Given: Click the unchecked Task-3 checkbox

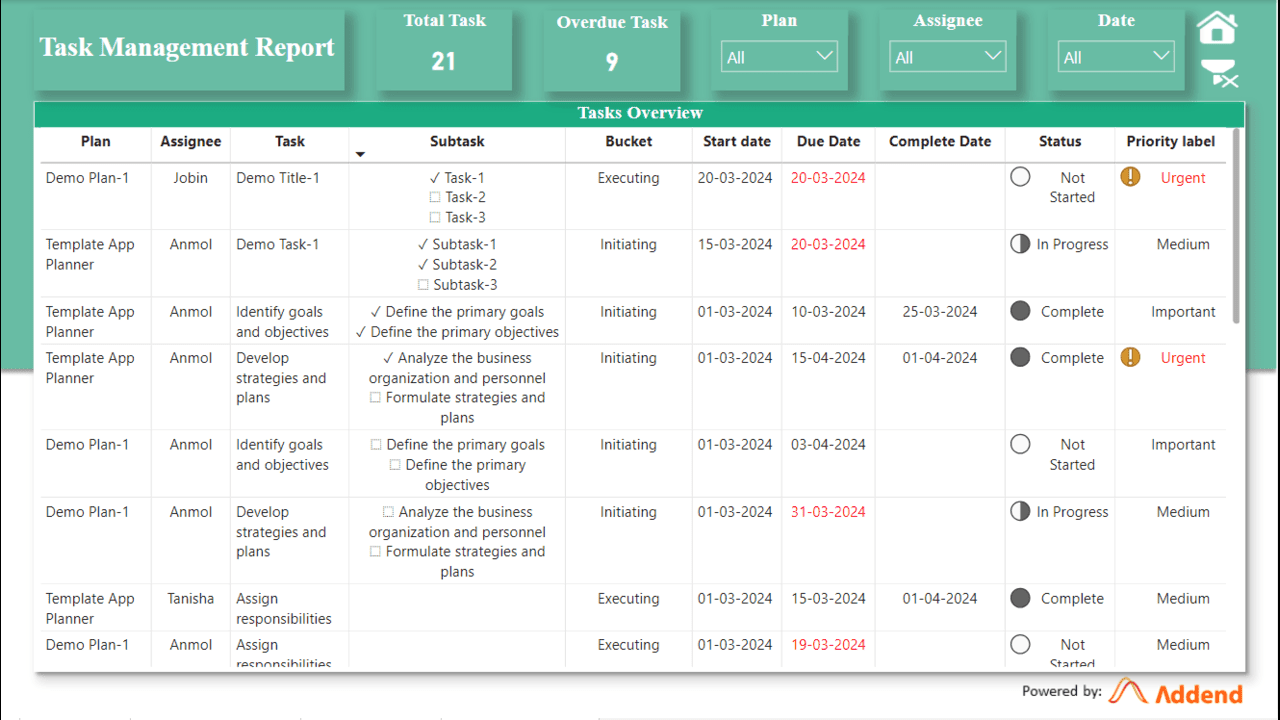Looking at the screenshot, I should 435,217.
